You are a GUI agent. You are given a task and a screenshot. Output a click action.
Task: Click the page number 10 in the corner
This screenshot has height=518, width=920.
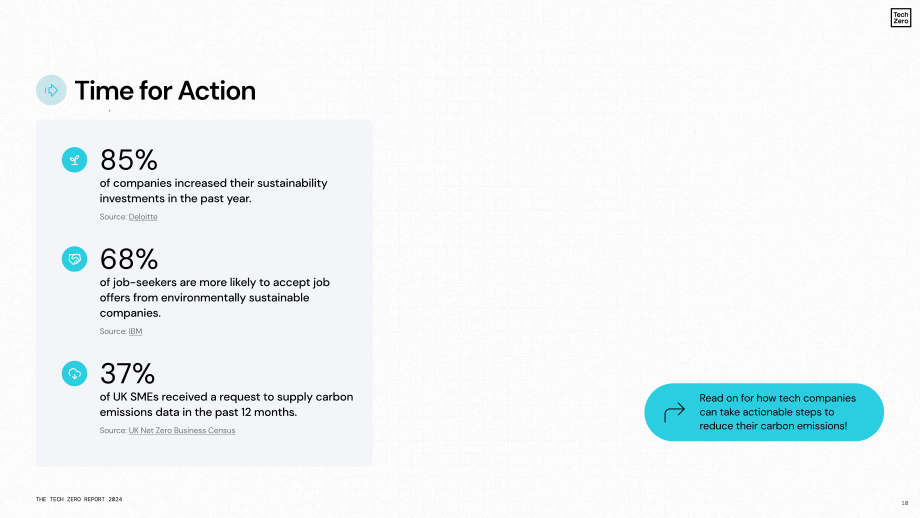point(905,503)
